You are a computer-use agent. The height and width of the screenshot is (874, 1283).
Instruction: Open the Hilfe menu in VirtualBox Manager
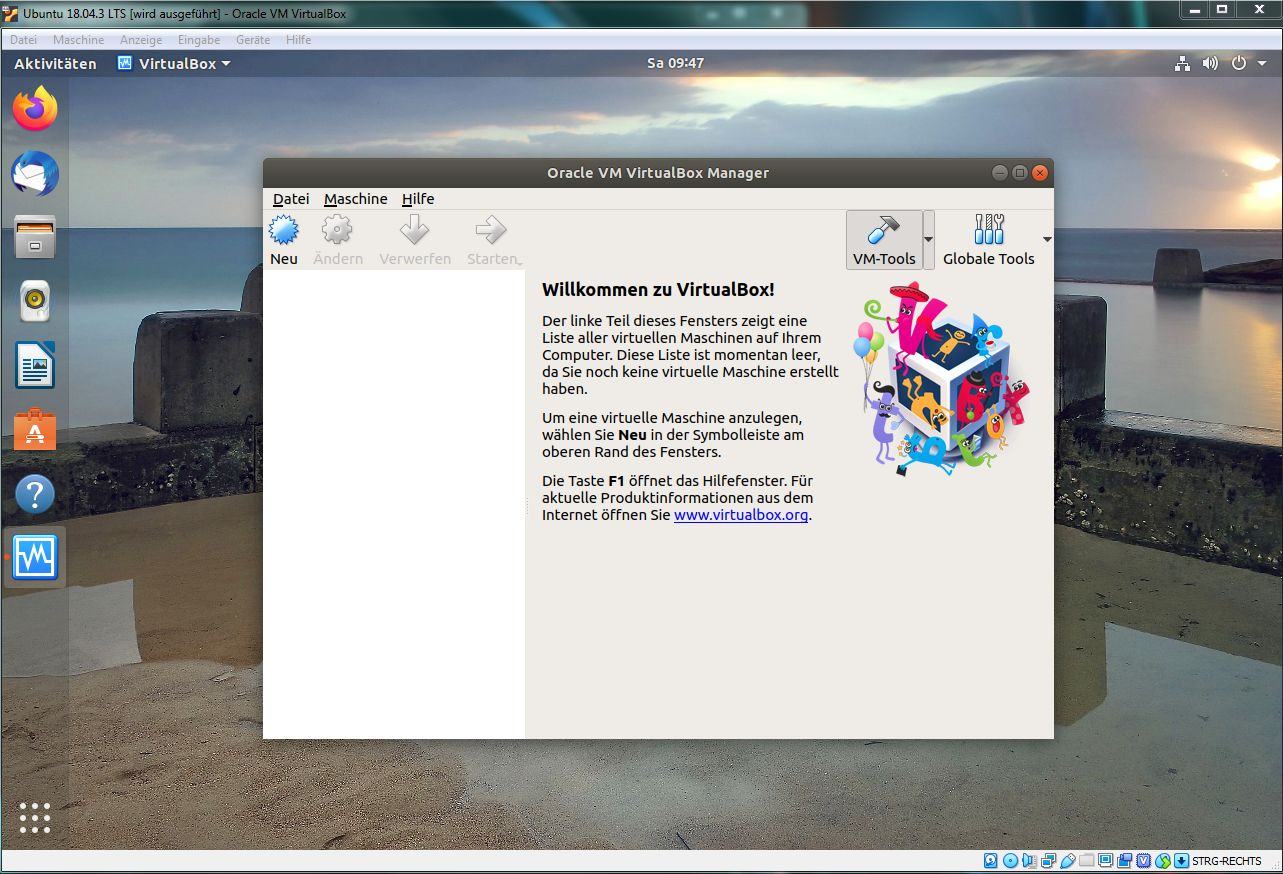coord(418,199)
